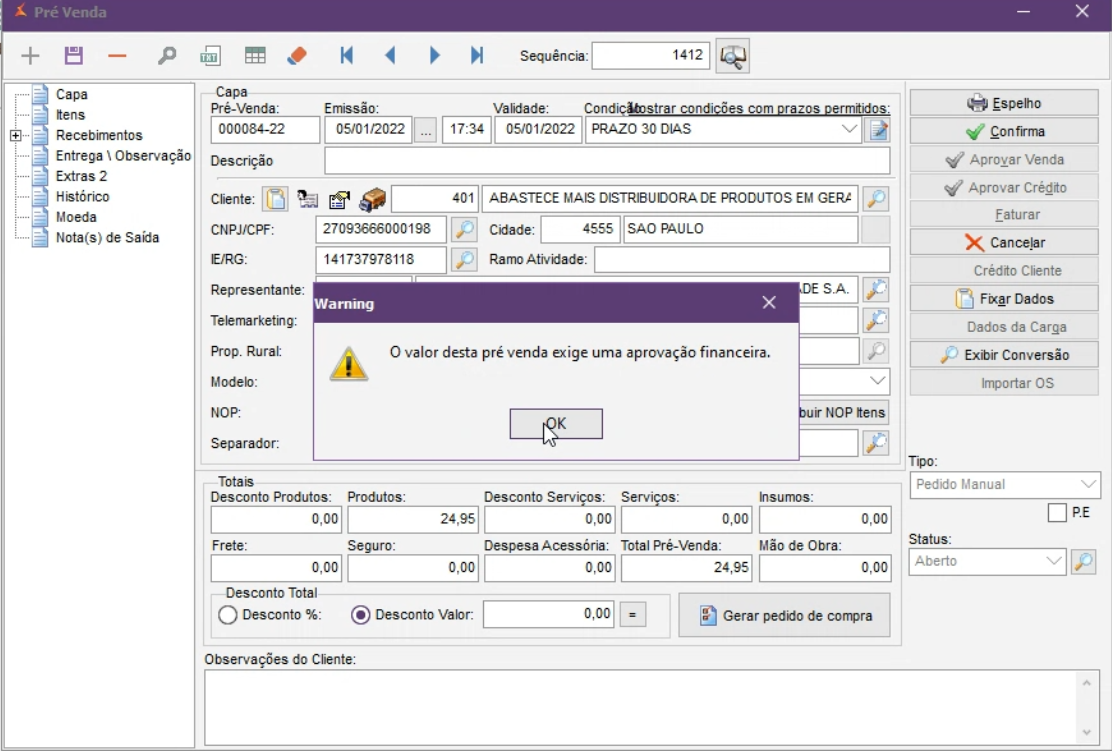Click the Ramo Atividade field

pos(742,260)
